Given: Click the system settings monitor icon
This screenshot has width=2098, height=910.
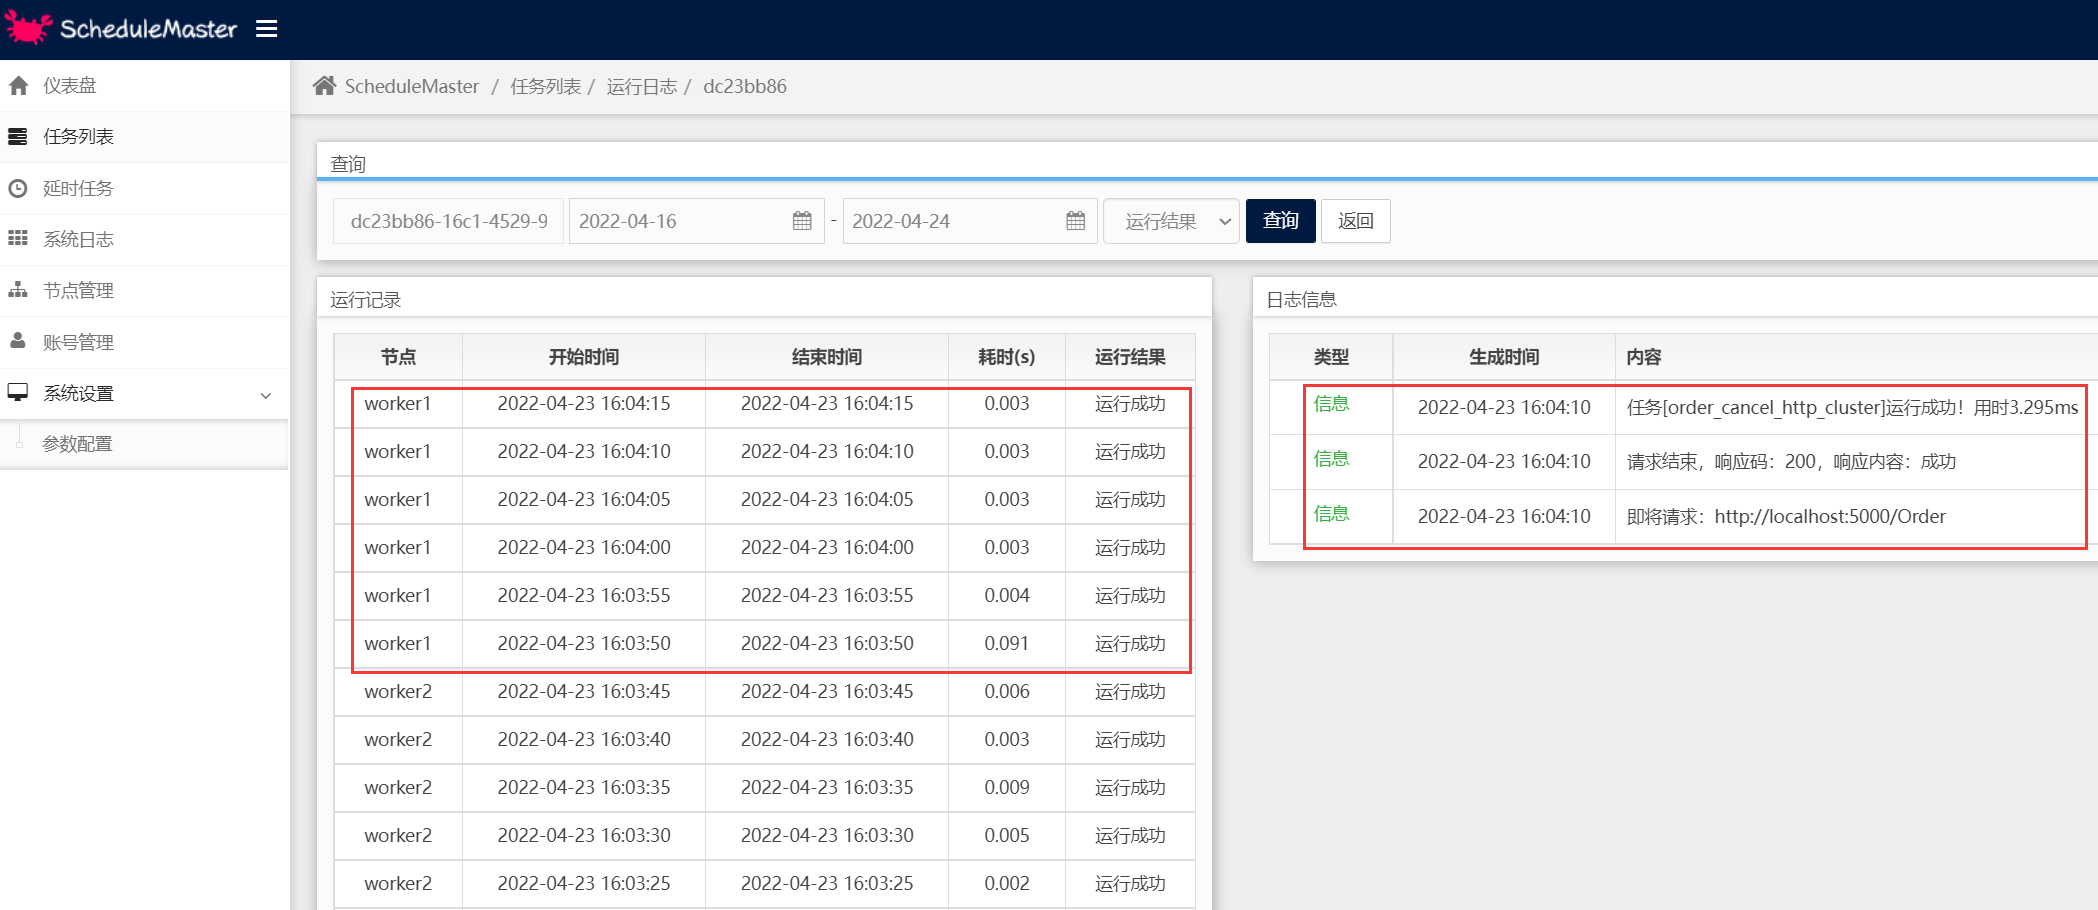Looking at the screenshot, I should pos(18,392).
